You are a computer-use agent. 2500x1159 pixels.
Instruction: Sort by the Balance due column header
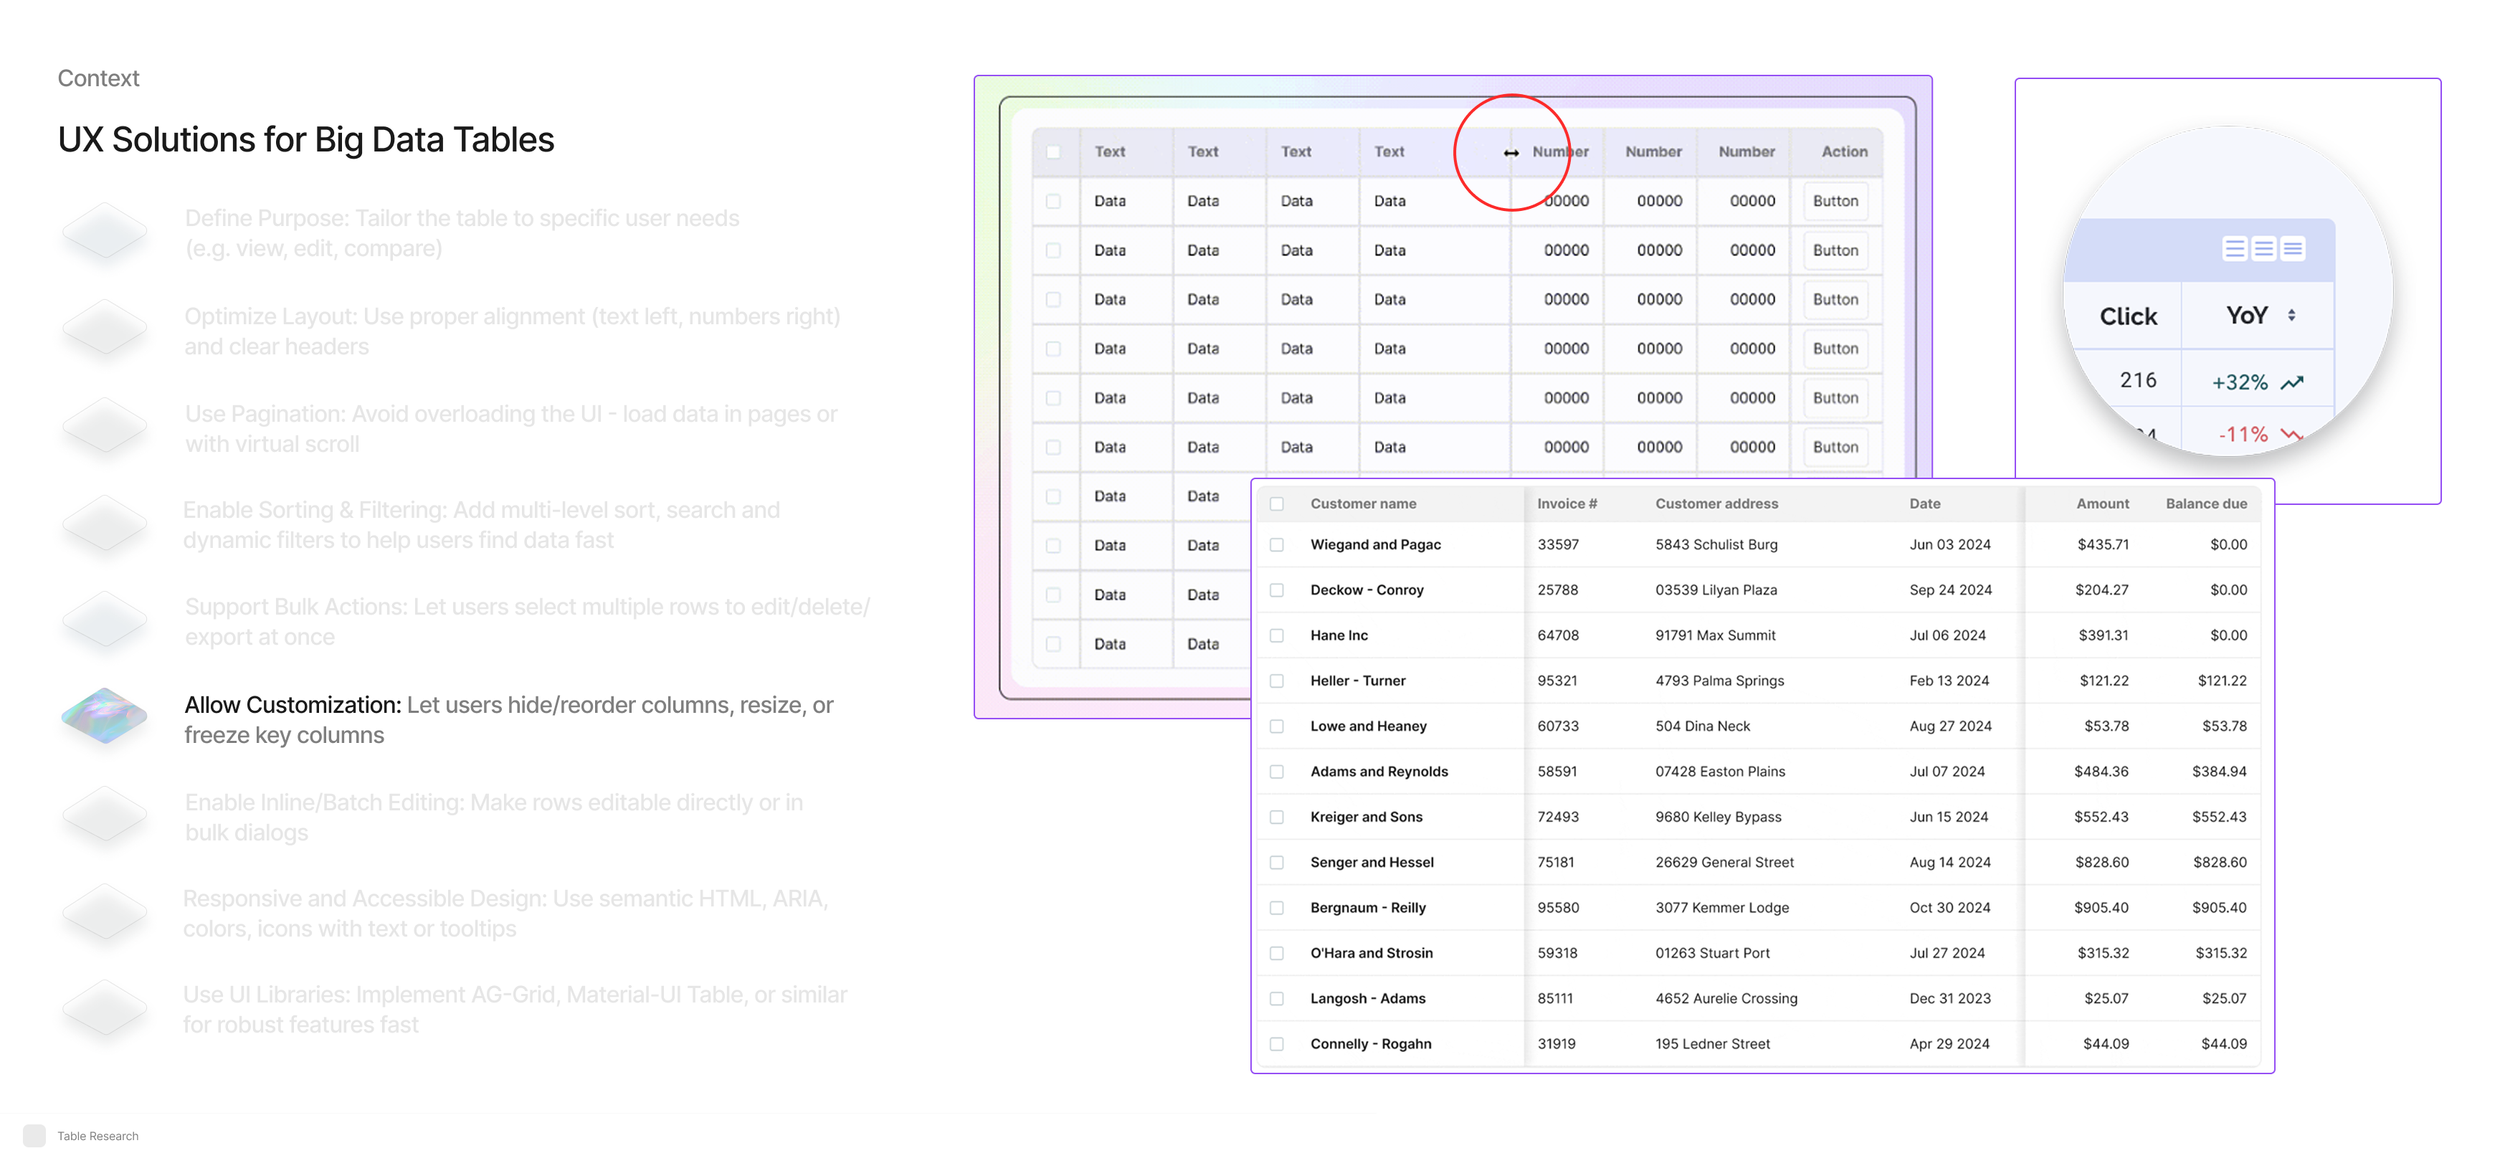[2205, 504]
